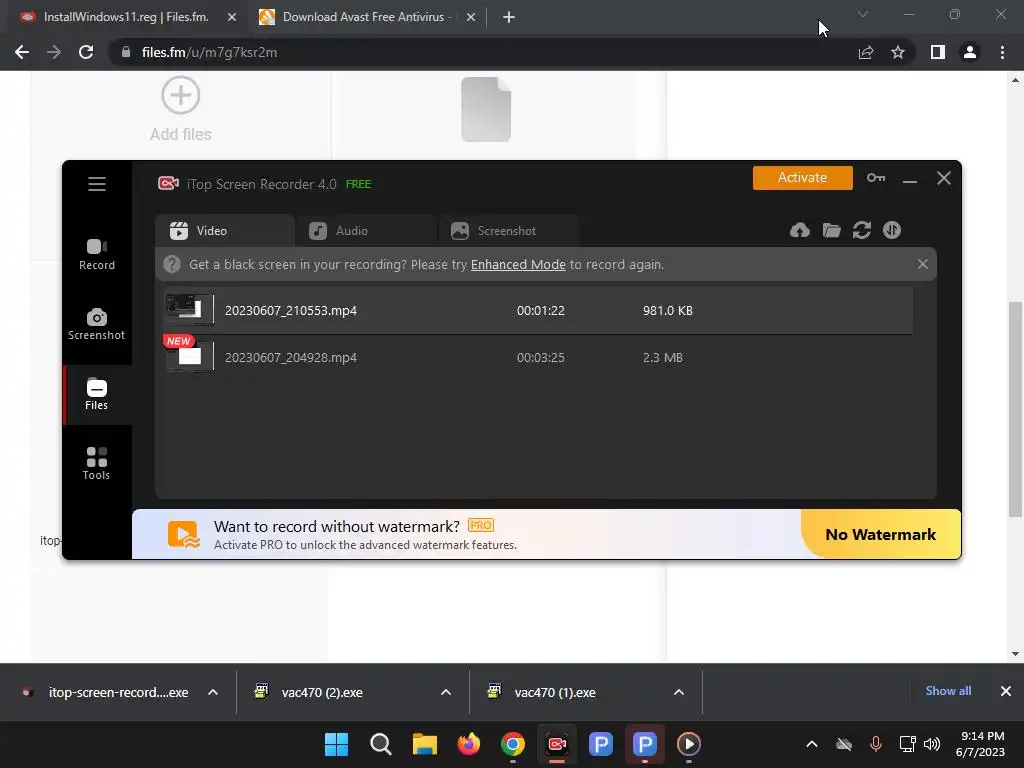
Task: Open File Explorer from taskbar
Action: pyautogui.click(x=424, y=744)
